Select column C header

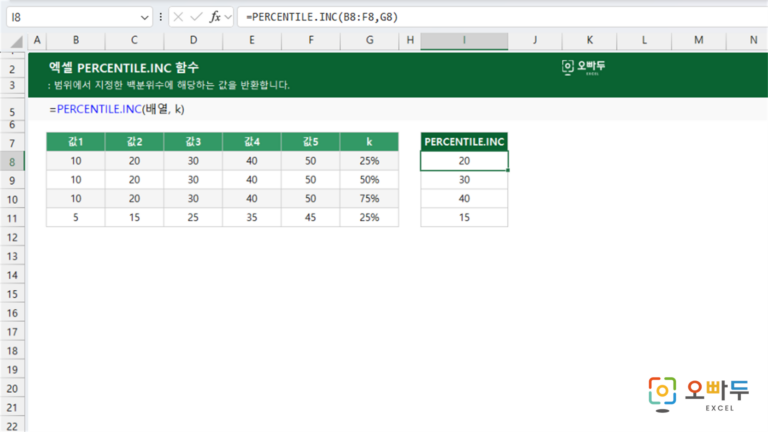pyautogui.click(x=134, y=41)
